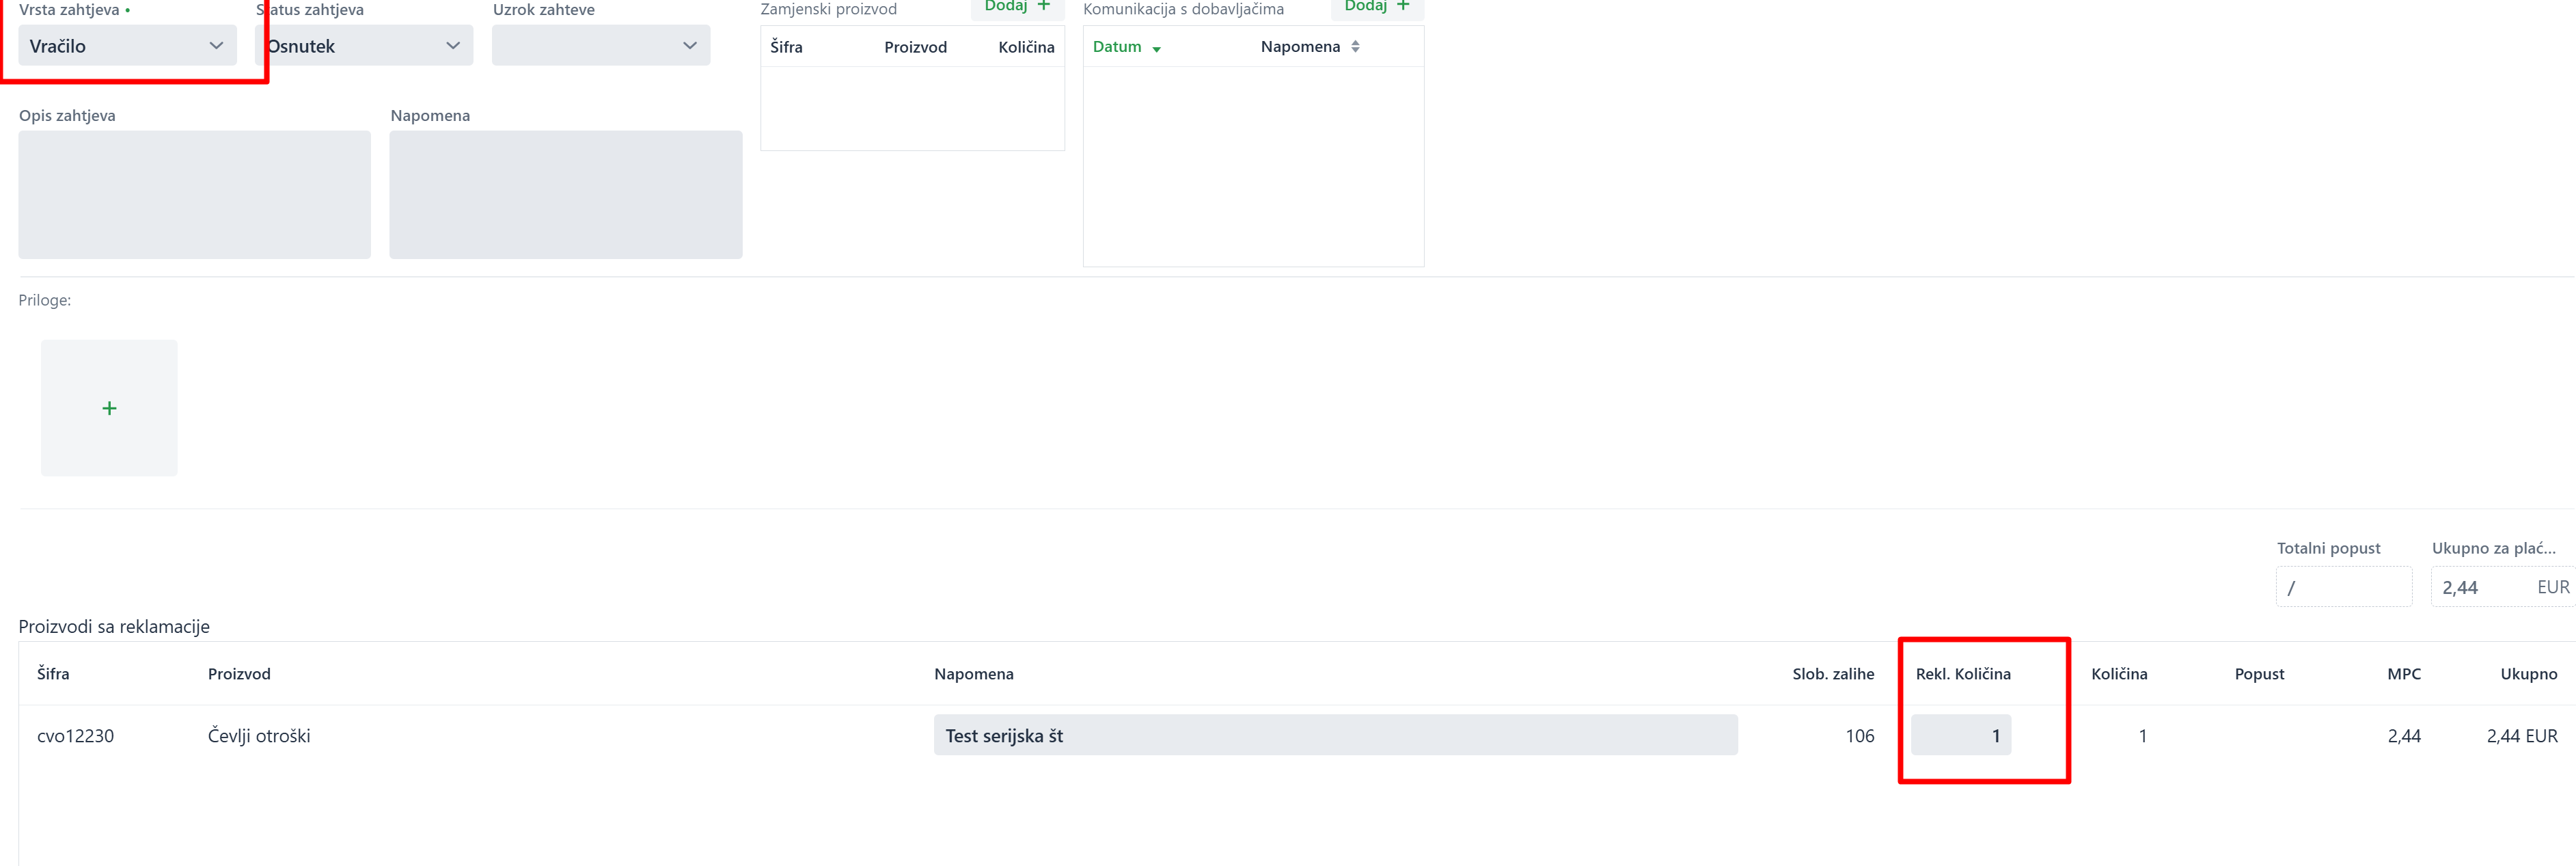Click the Napomena text area
Viewport: 2576px width, 866px height.
[565, 194]
